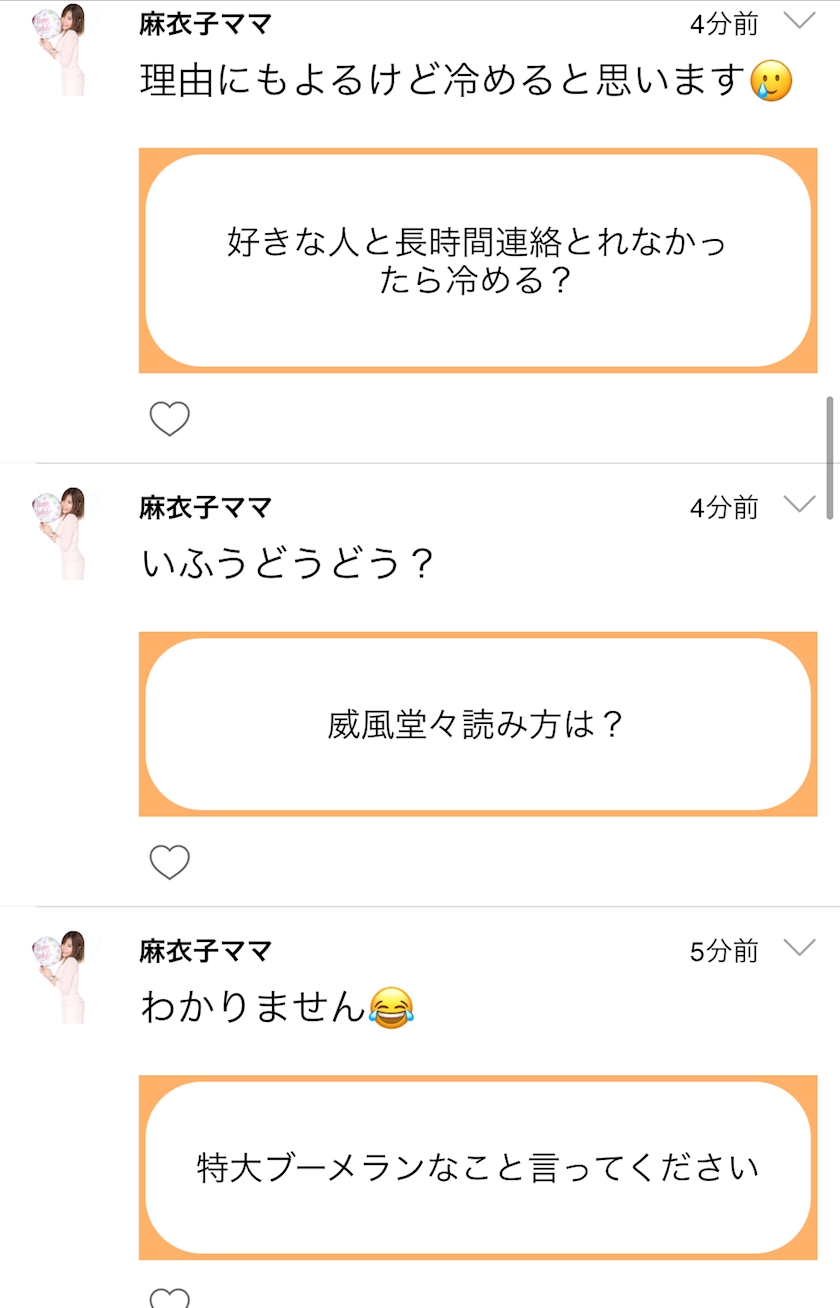This screenshot has height=1308, width=840.
Task: Open the 威風堂々読み方は? question card
Action: click(x=477, y=724)
